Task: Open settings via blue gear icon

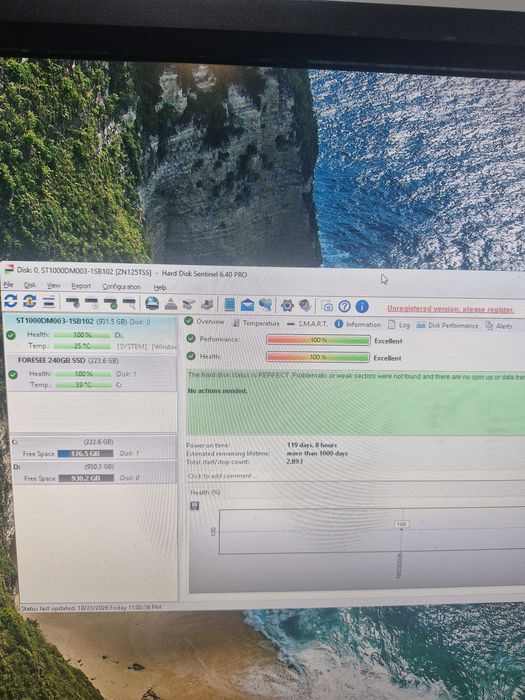Action: coord(287,306)
